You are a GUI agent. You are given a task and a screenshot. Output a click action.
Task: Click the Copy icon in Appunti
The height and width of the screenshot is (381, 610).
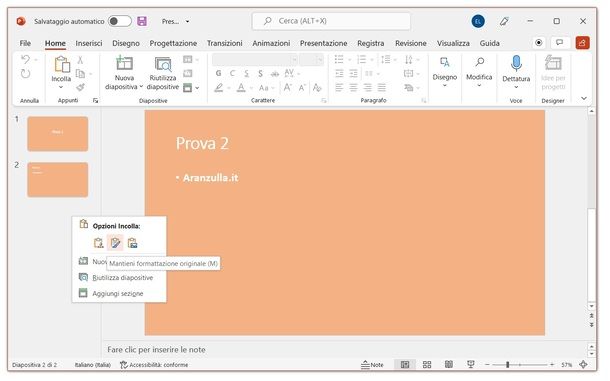[x=80, y=73]
